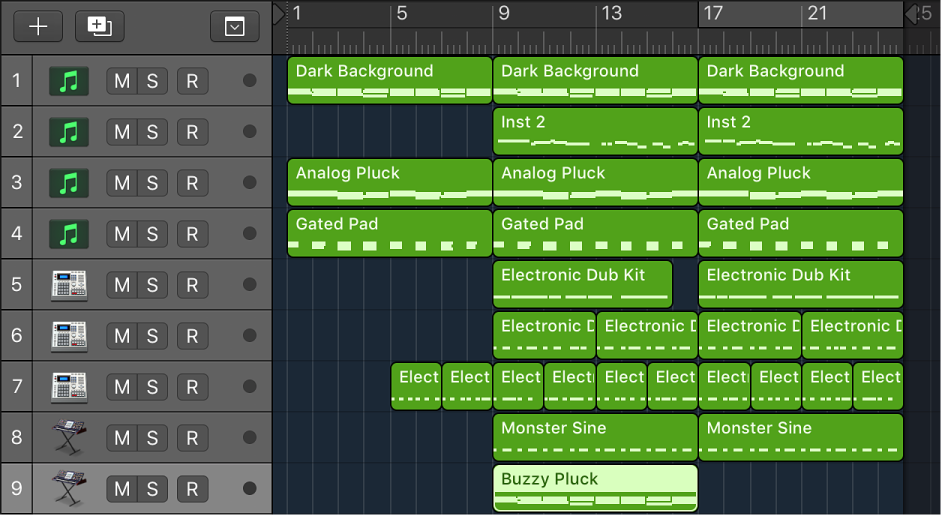
Task: Record-enable track 9
Action: [192, 490]
